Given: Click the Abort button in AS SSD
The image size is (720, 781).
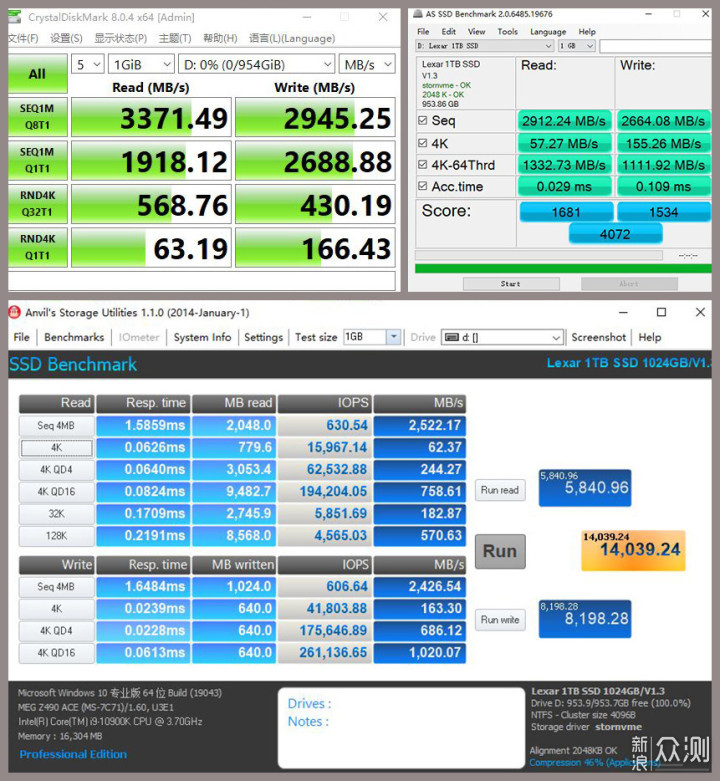Looking at the screenshot, I should (x=629, y=283).
